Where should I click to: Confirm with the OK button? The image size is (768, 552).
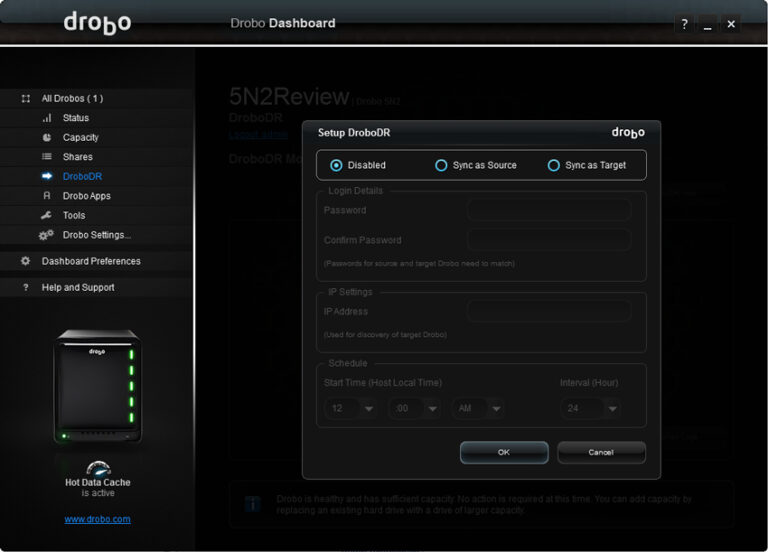(504, 453)
